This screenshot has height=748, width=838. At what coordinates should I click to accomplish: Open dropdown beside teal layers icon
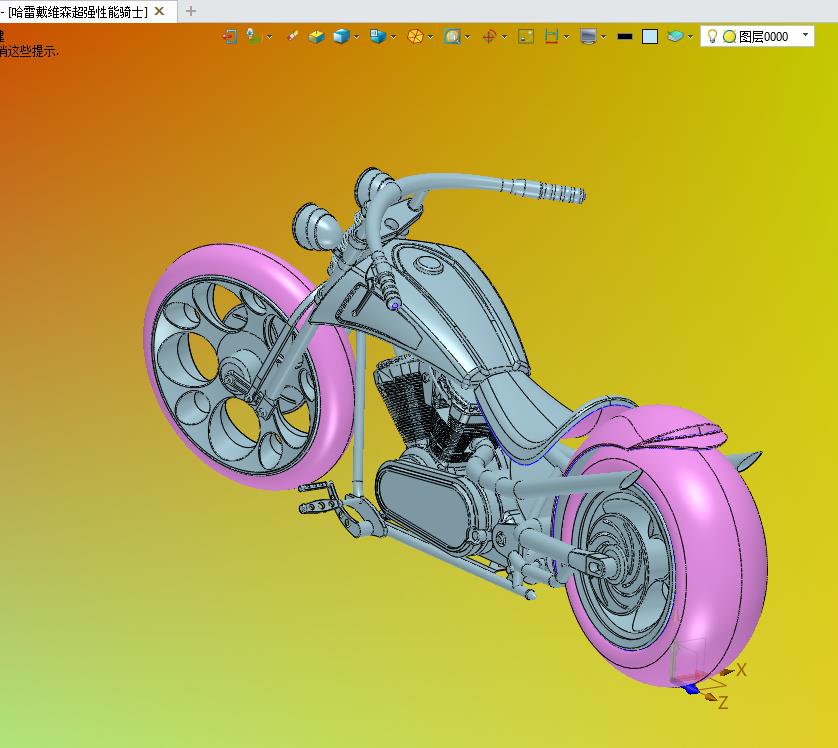pyautogui.click(x=690, y=37)
